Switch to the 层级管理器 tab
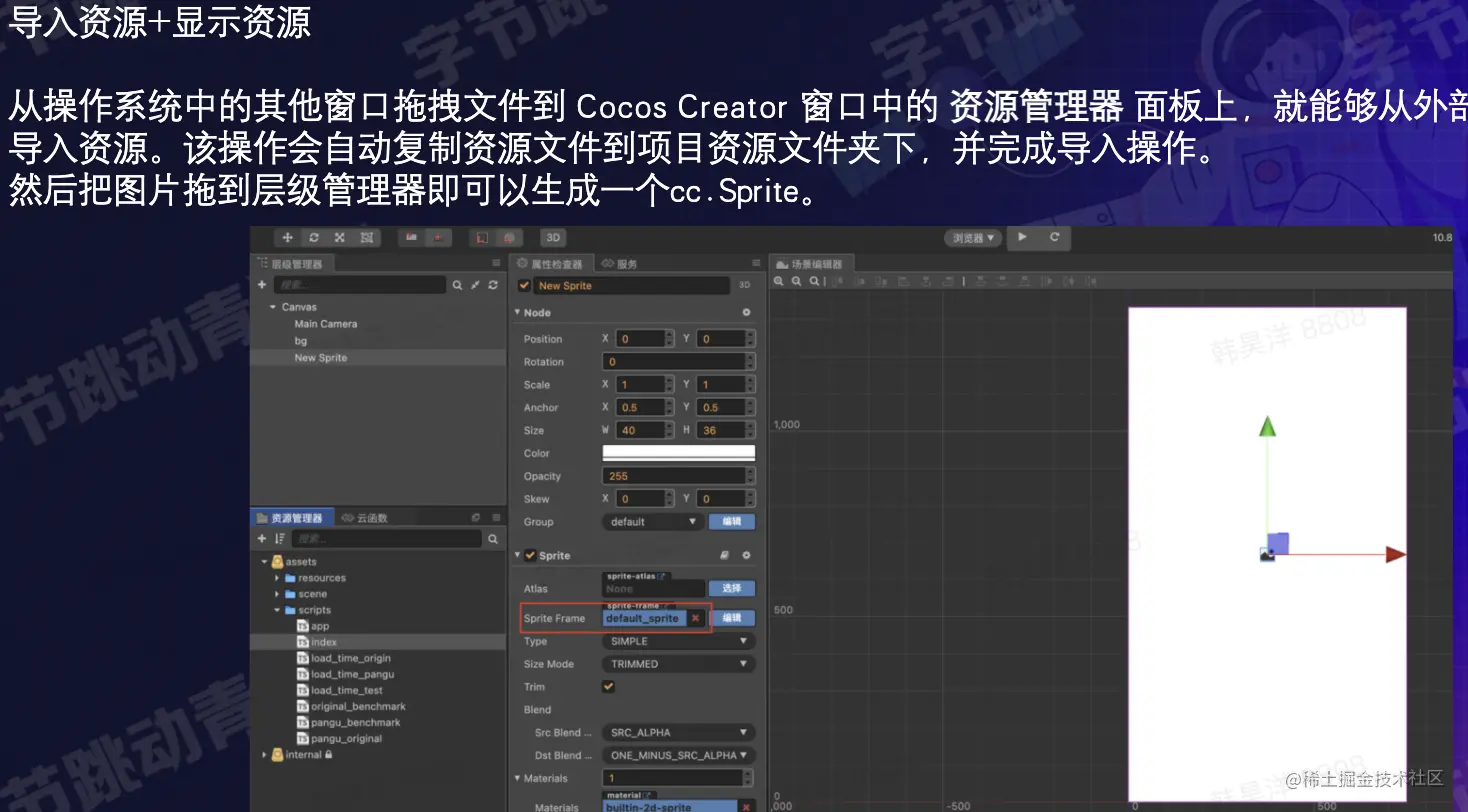The height and width of the screenshot is (812, 1468). coord(292,264)
